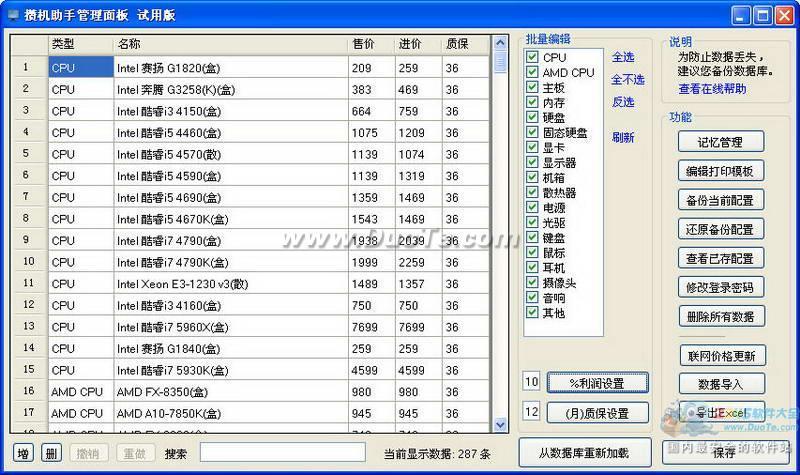Click the table scrollbar down arrow
The width and height of the screenshot is (800, 475).
coord(500,424)
